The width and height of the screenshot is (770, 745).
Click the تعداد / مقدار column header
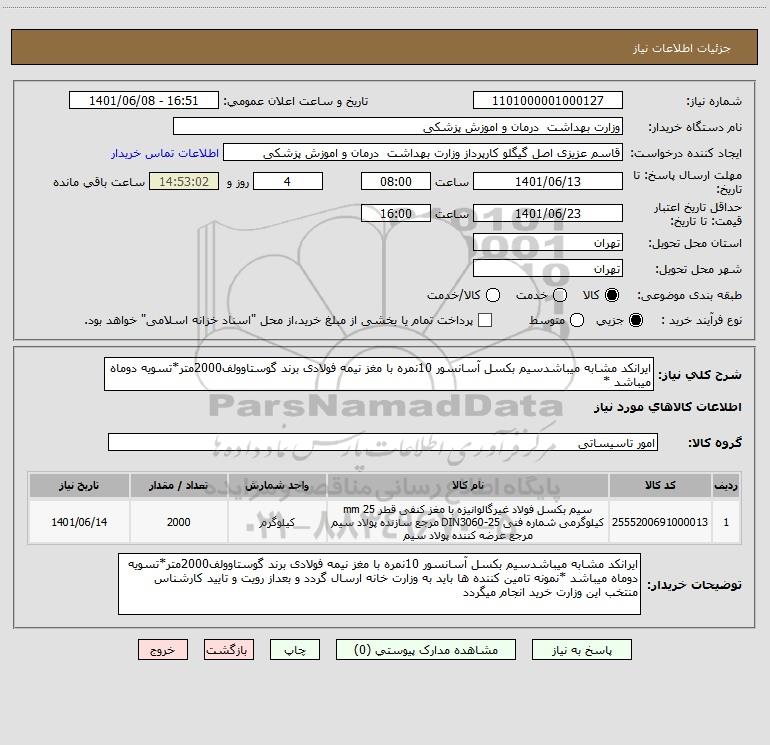coord(178,485)
